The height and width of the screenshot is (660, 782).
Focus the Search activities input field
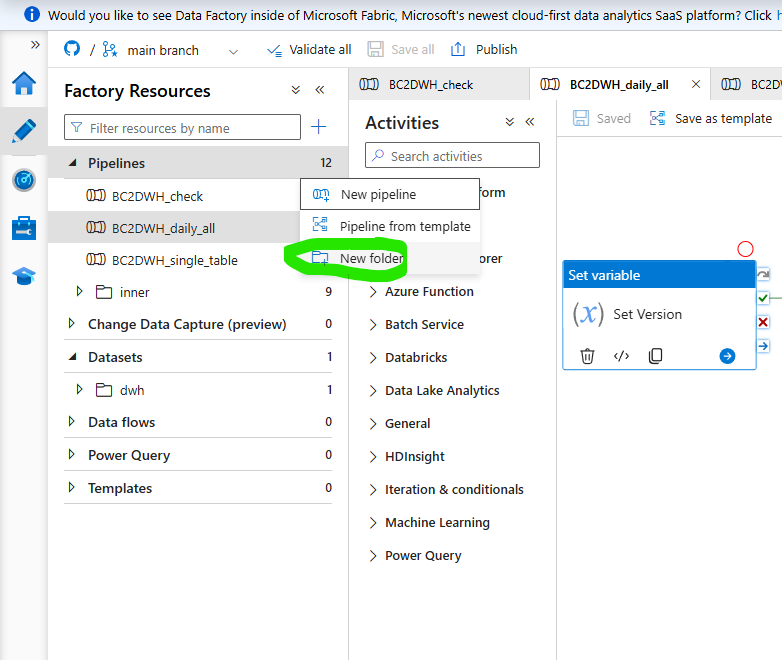coord(452,156)
